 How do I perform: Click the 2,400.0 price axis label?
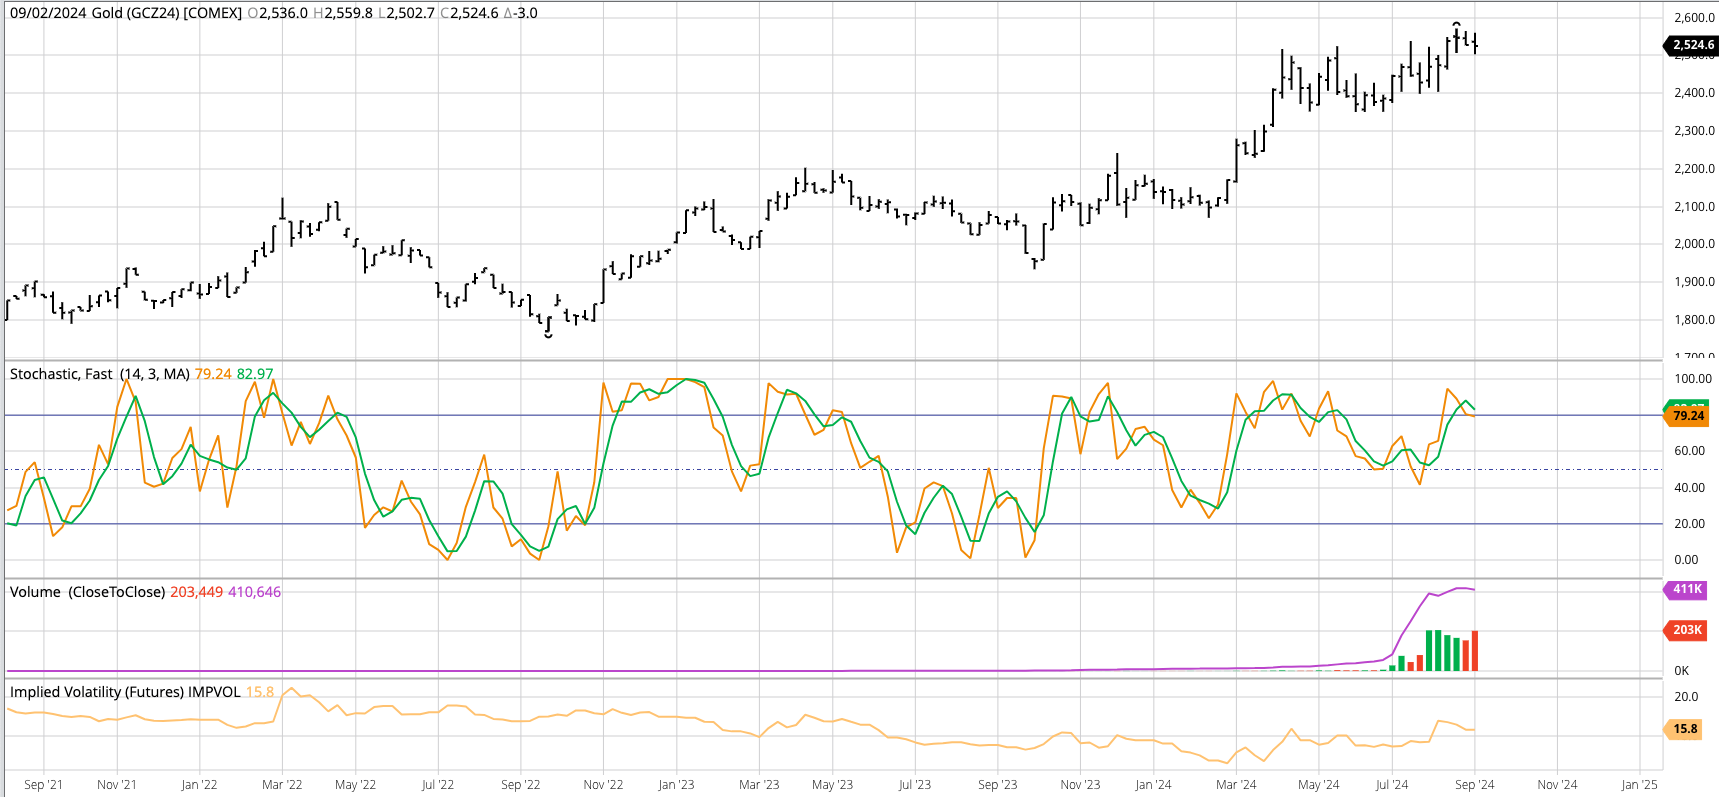(1694, 93)
